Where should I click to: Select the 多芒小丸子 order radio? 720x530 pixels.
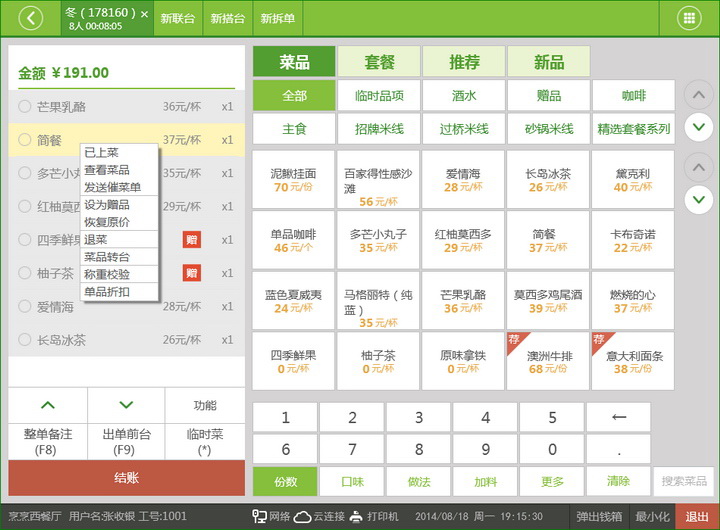coord(24,173)
